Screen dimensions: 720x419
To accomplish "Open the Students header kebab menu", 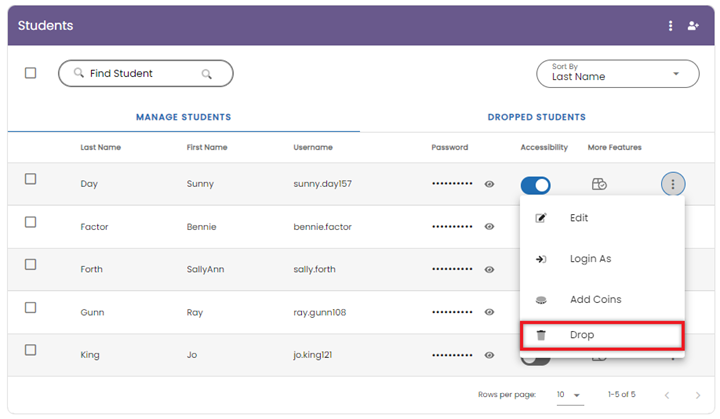I will (x=670, y=26).
